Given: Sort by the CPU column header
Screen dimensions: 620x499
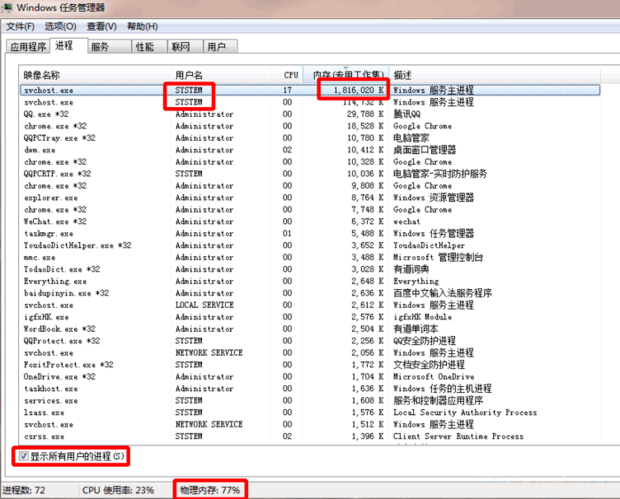Looking at the screenshot, I should point(290,75).
